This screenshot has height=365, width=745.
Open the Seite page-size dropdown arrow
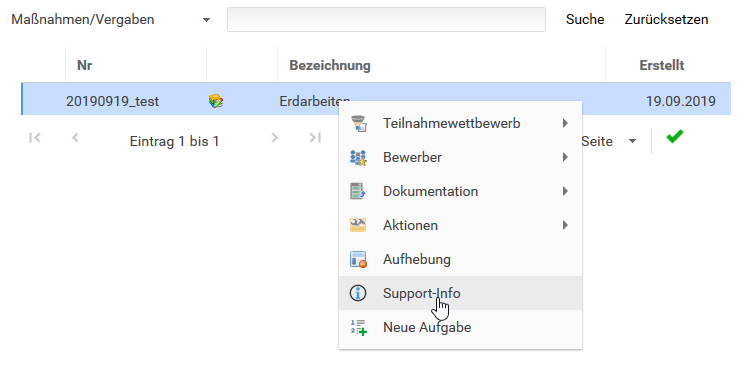coord(632,141)
